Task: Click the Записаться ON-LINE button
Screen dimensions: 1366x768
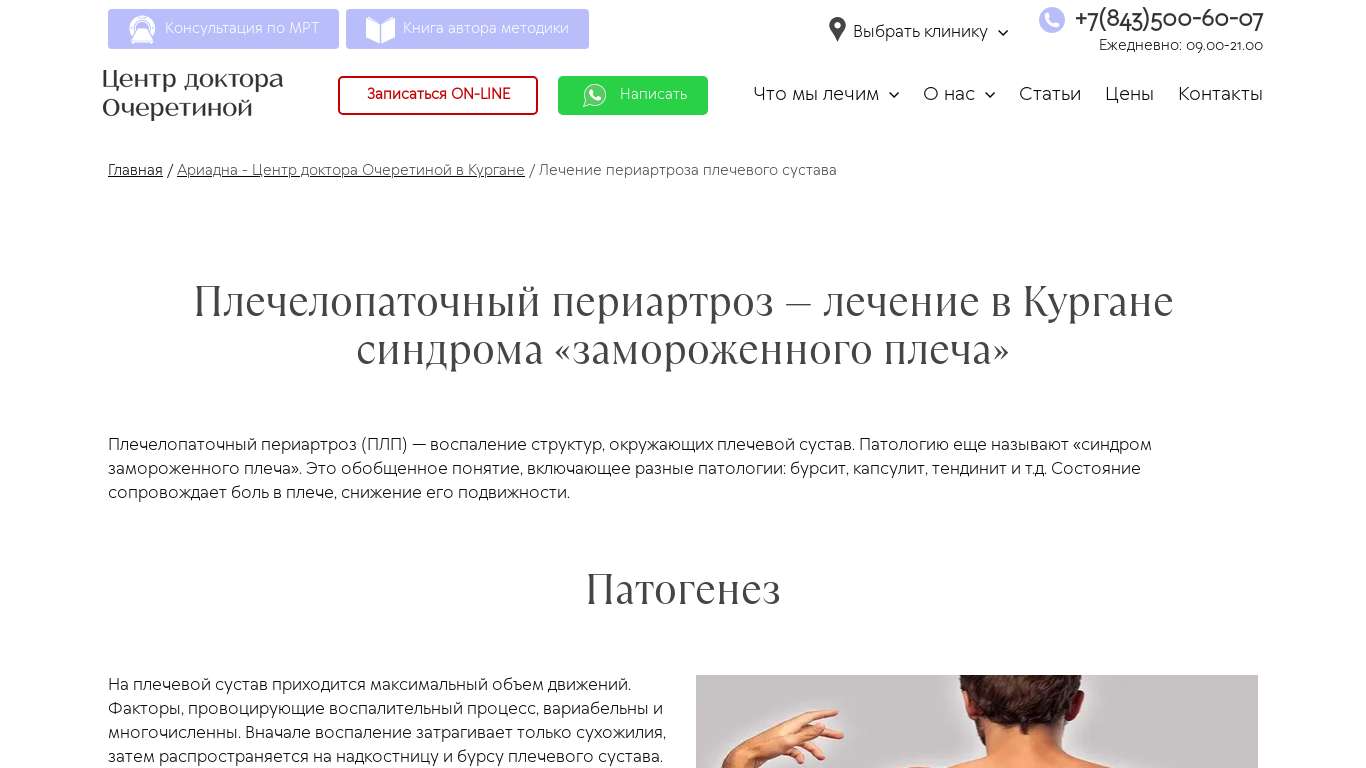Action: [438, 95]
